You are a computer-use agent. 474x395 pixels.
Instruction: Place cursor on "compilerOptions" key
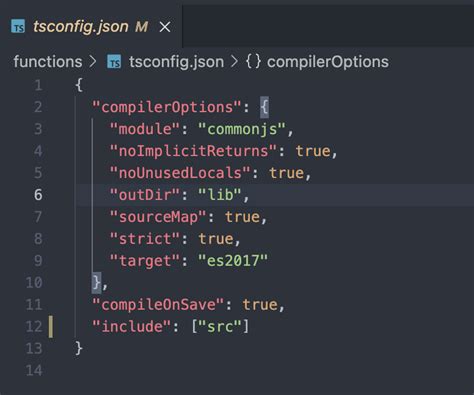(167, 107)
